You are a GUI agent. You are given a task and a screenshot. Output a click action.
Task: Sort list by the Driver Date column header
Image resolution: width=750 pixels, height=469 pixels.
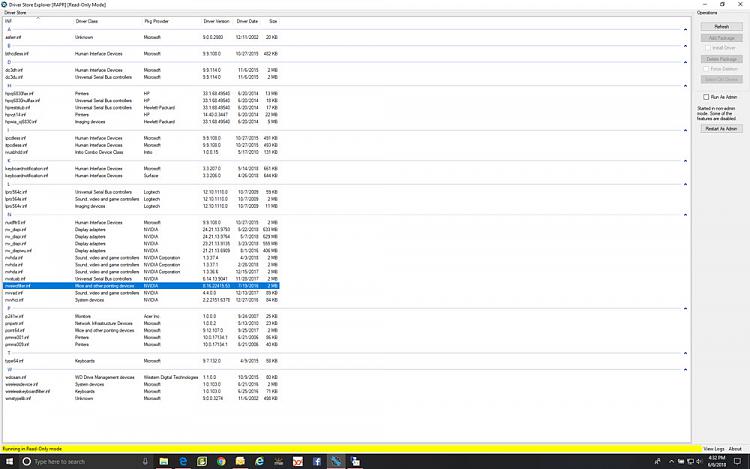(x=247, y=21)
